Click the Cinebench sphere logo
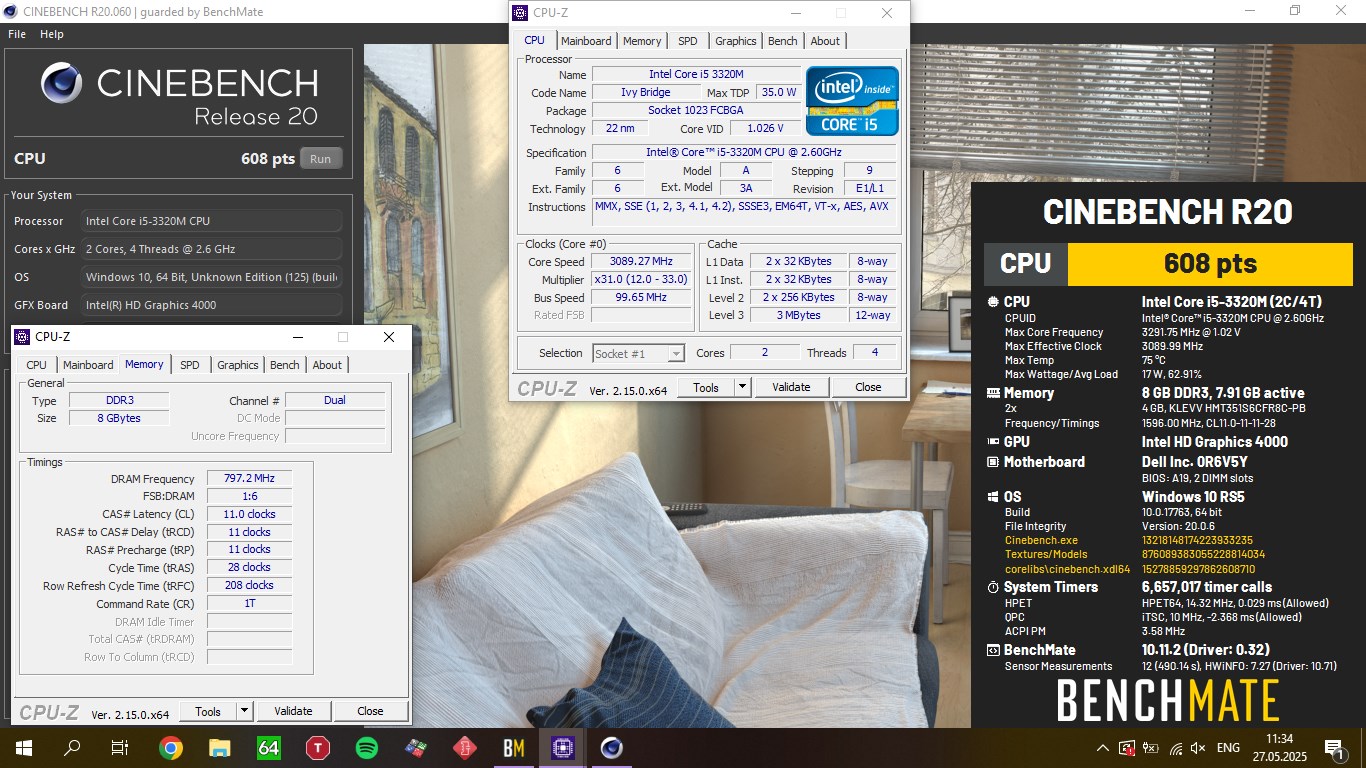1366x768 pixels. pos(61,82)
